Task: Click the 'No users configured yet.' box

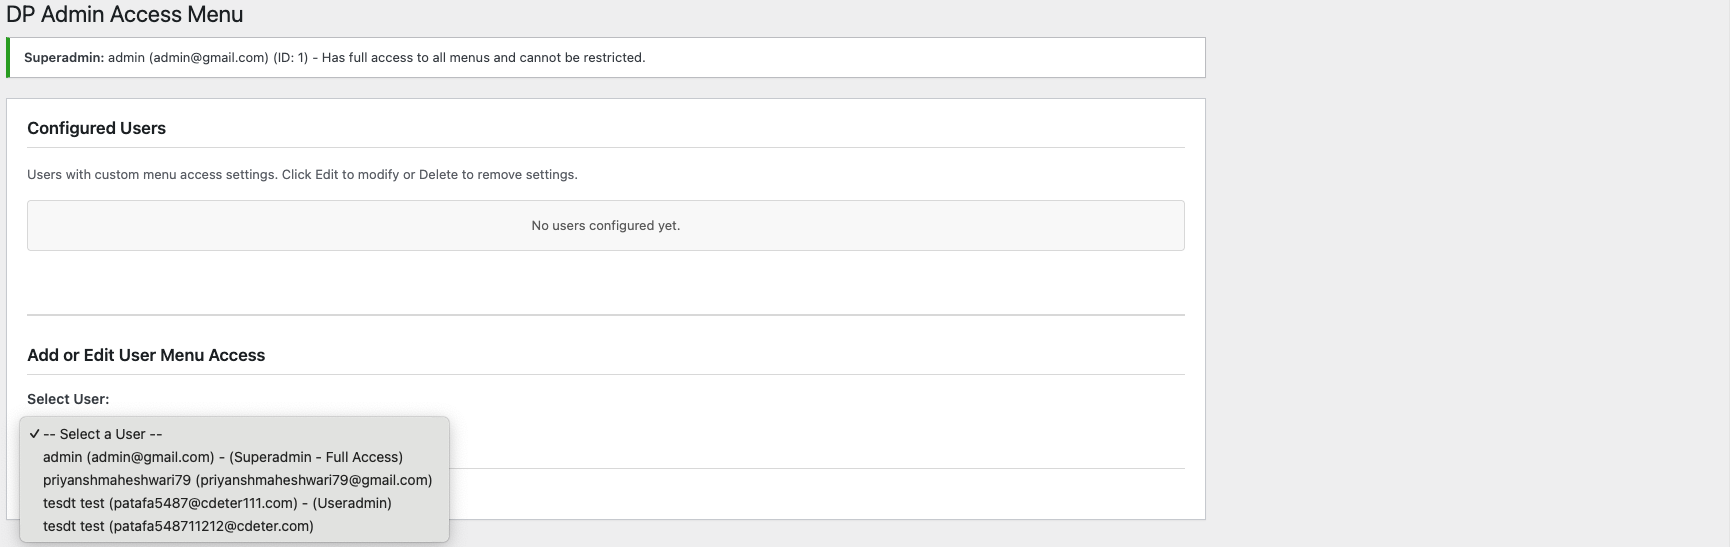Action: click(x=605, y=226)
